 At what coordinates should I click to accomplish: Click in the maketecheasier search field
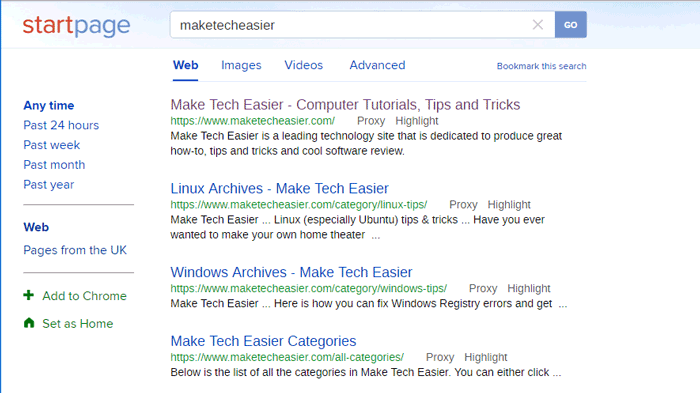pos(353,25)
